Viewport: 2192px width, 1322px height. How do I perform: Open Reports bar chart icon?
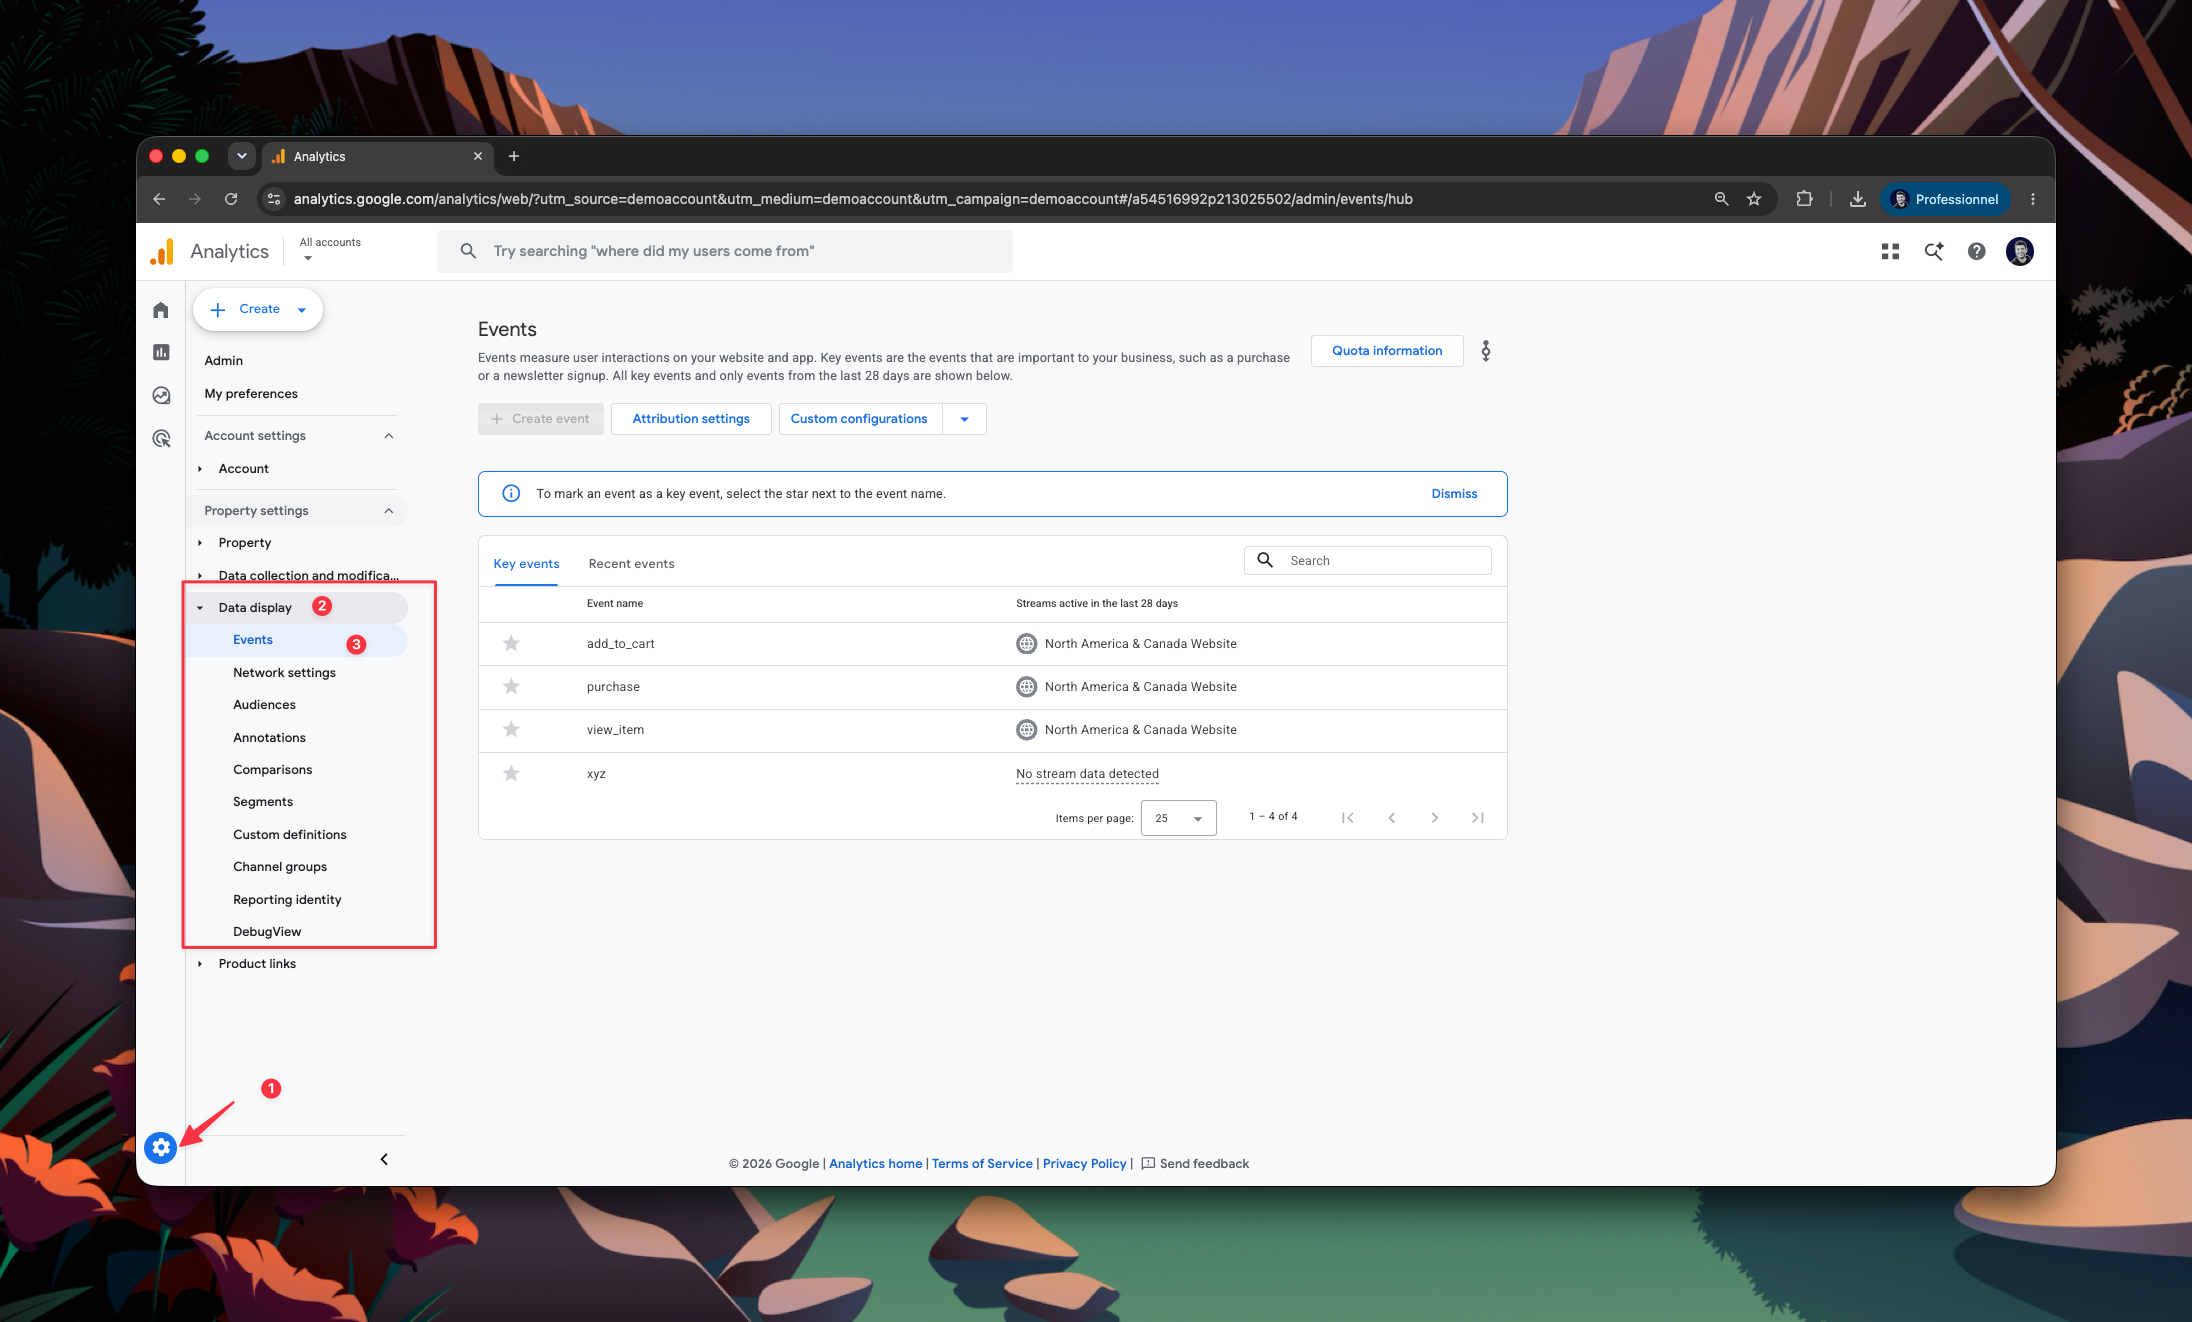161,352
